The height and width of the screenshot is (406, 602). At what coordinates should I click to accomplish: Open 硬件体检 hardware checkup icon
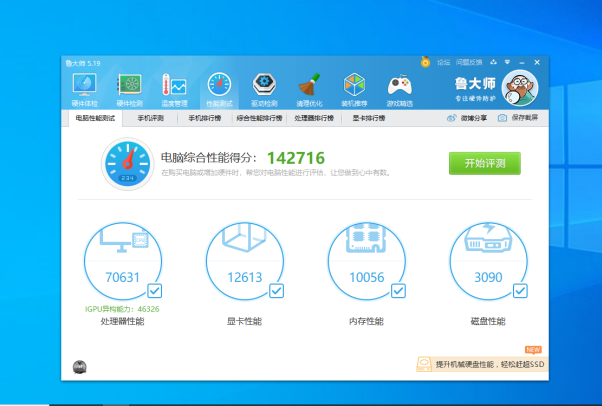[x=84, y=87]
